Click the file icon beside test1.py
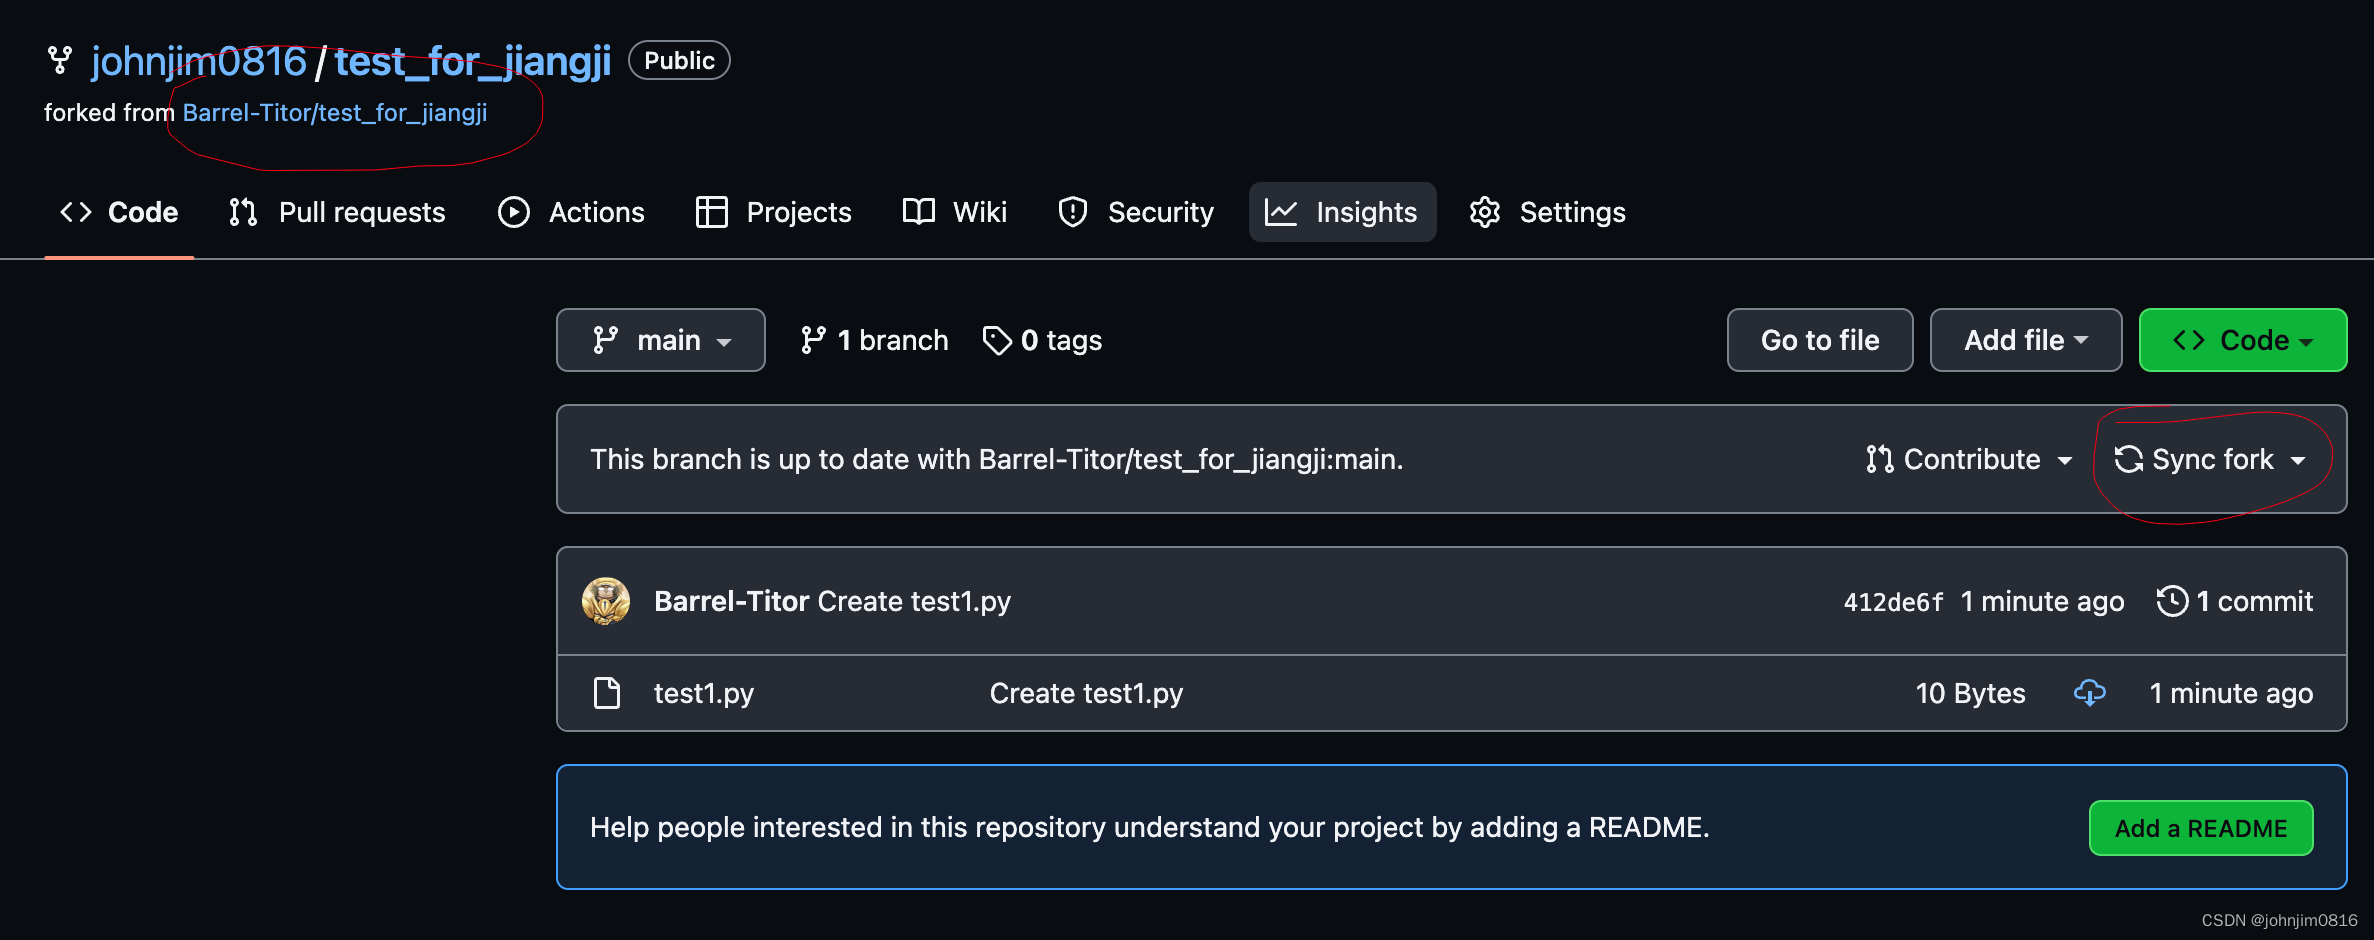The height and width of the screenshot is (940, 2374). click(x=607, y=693)
